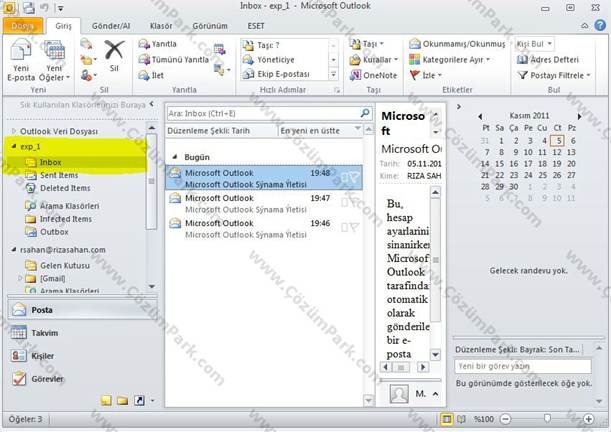Screen dimensions: 611x432
Task: Toggle the En yeni en üstte sort order
Action: tap(320, 131)
